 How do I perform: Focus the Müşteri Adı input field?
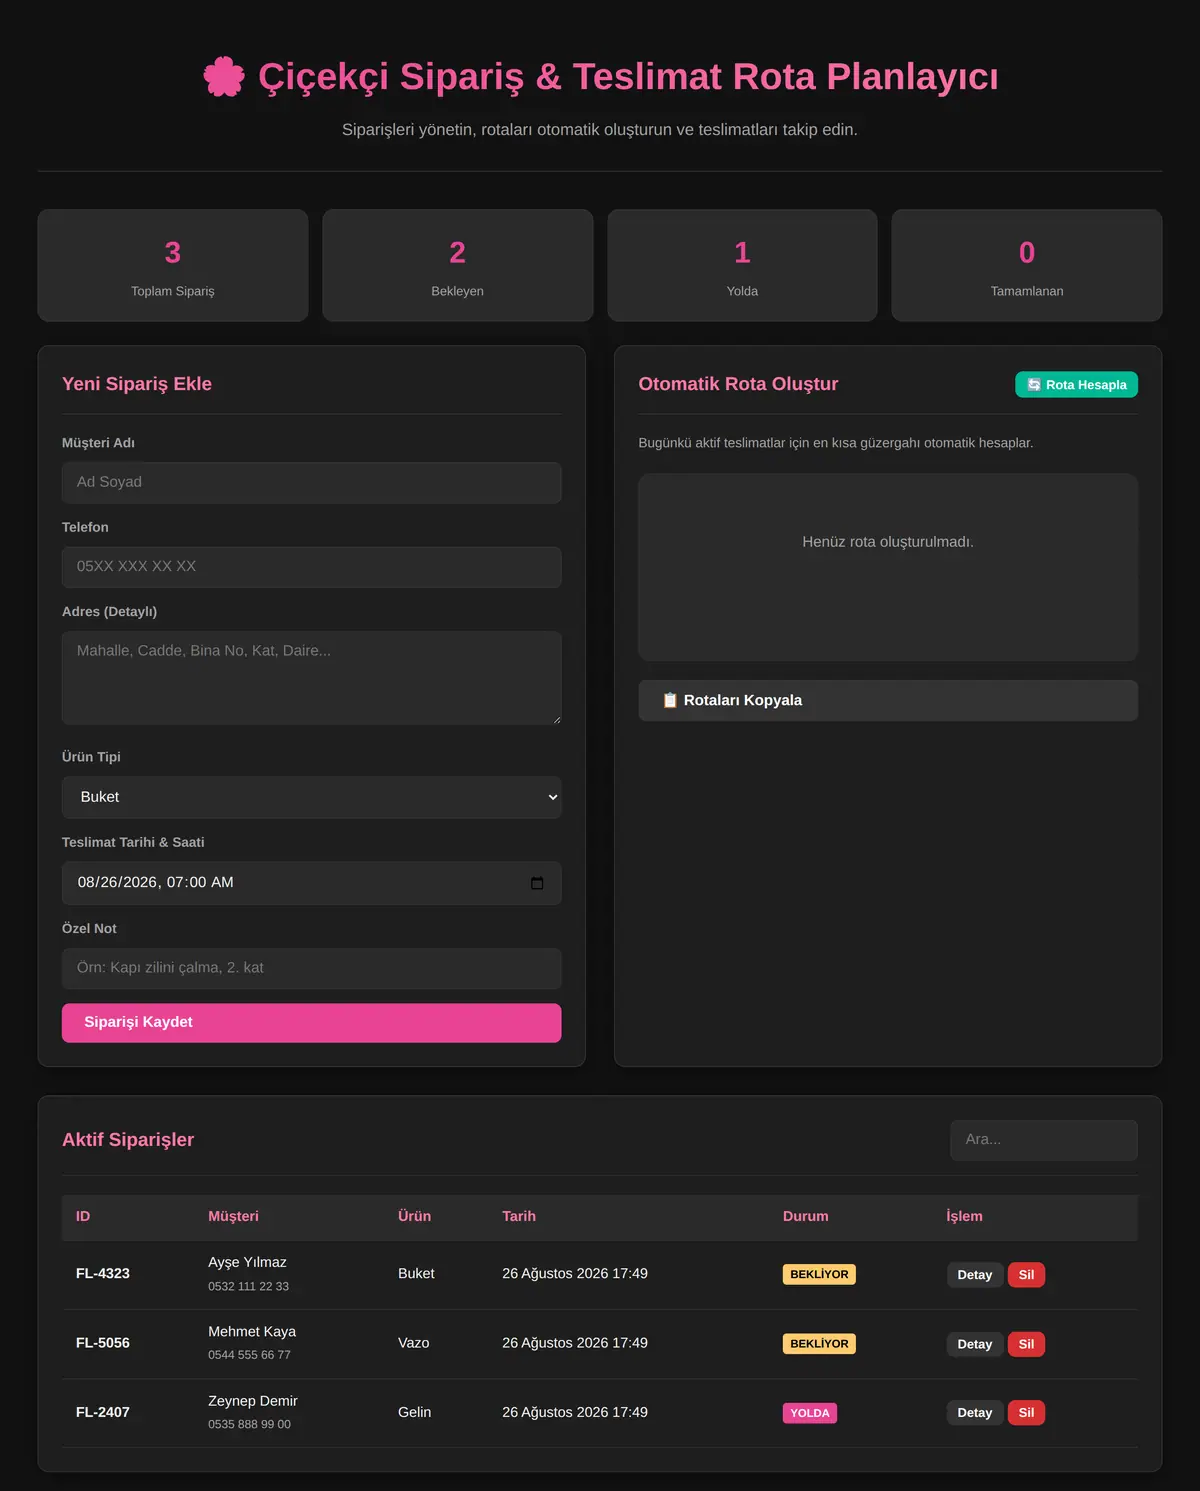click(311, 482)
